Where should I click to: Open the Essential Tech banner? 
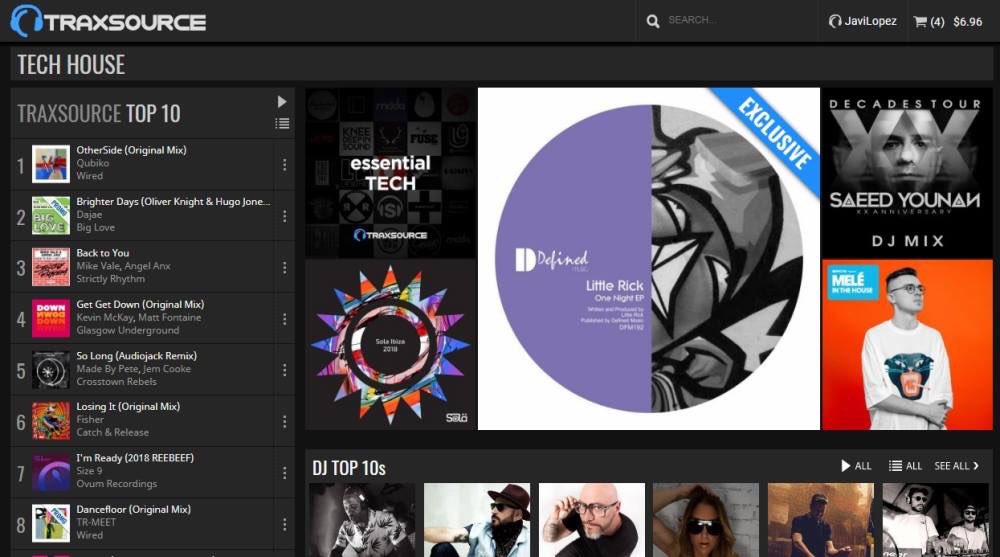click(391, 173)
